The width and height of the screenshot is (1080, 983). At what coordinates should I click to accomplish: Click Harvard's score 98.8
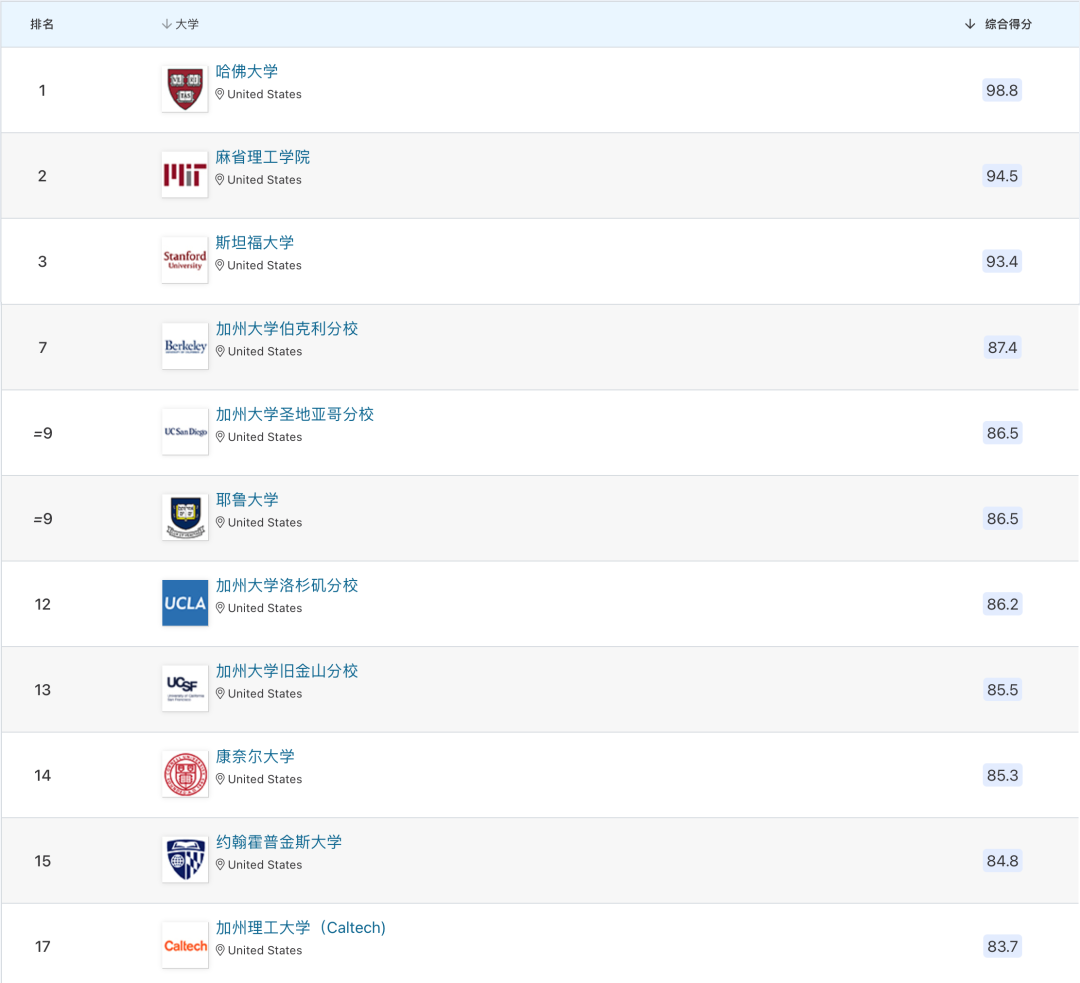click(x=1001, y=90)
